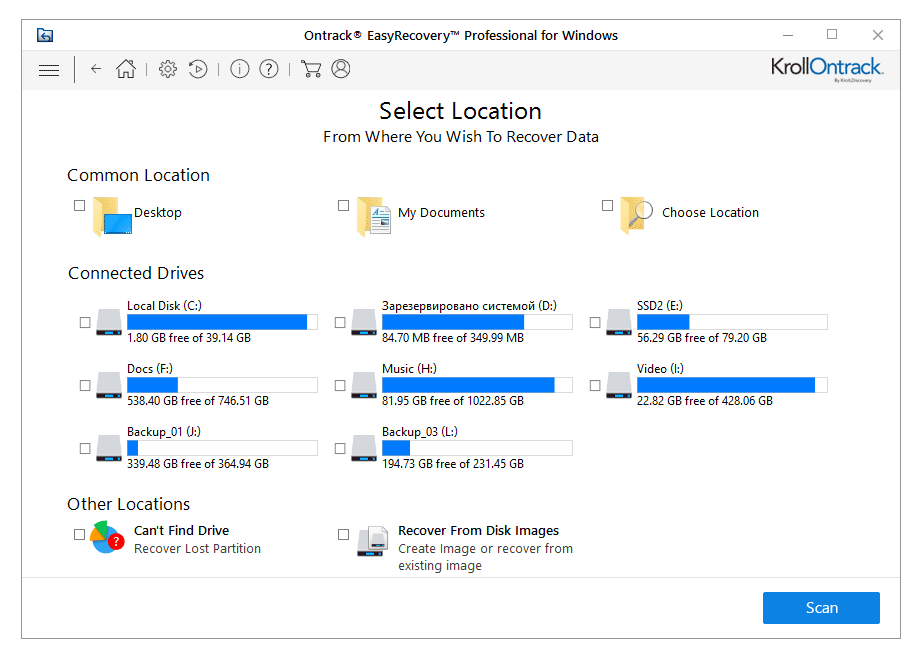Click the D: drive icon
The image size is (924, 660).
click(364, 322)
